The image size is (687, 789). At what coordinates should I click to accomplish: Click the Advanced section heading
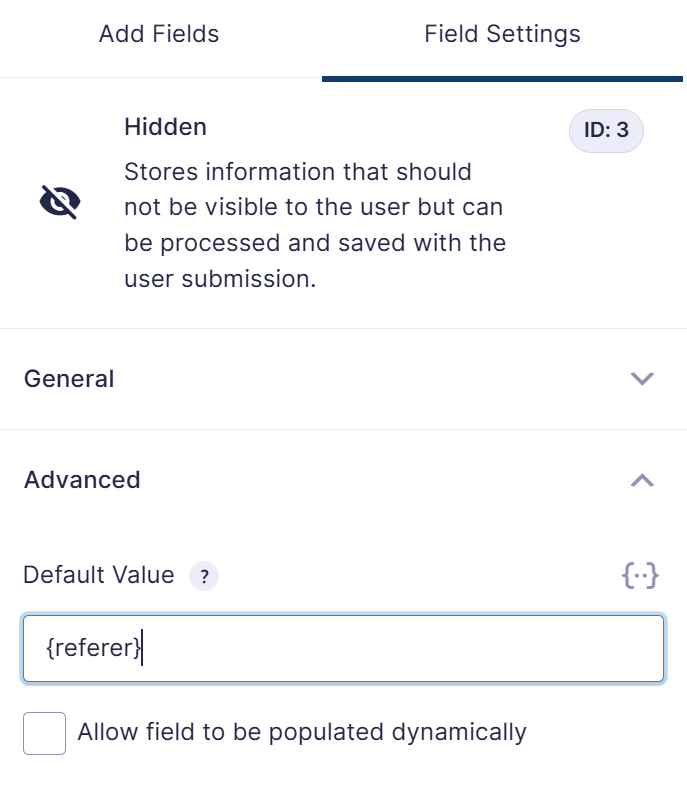82,480
